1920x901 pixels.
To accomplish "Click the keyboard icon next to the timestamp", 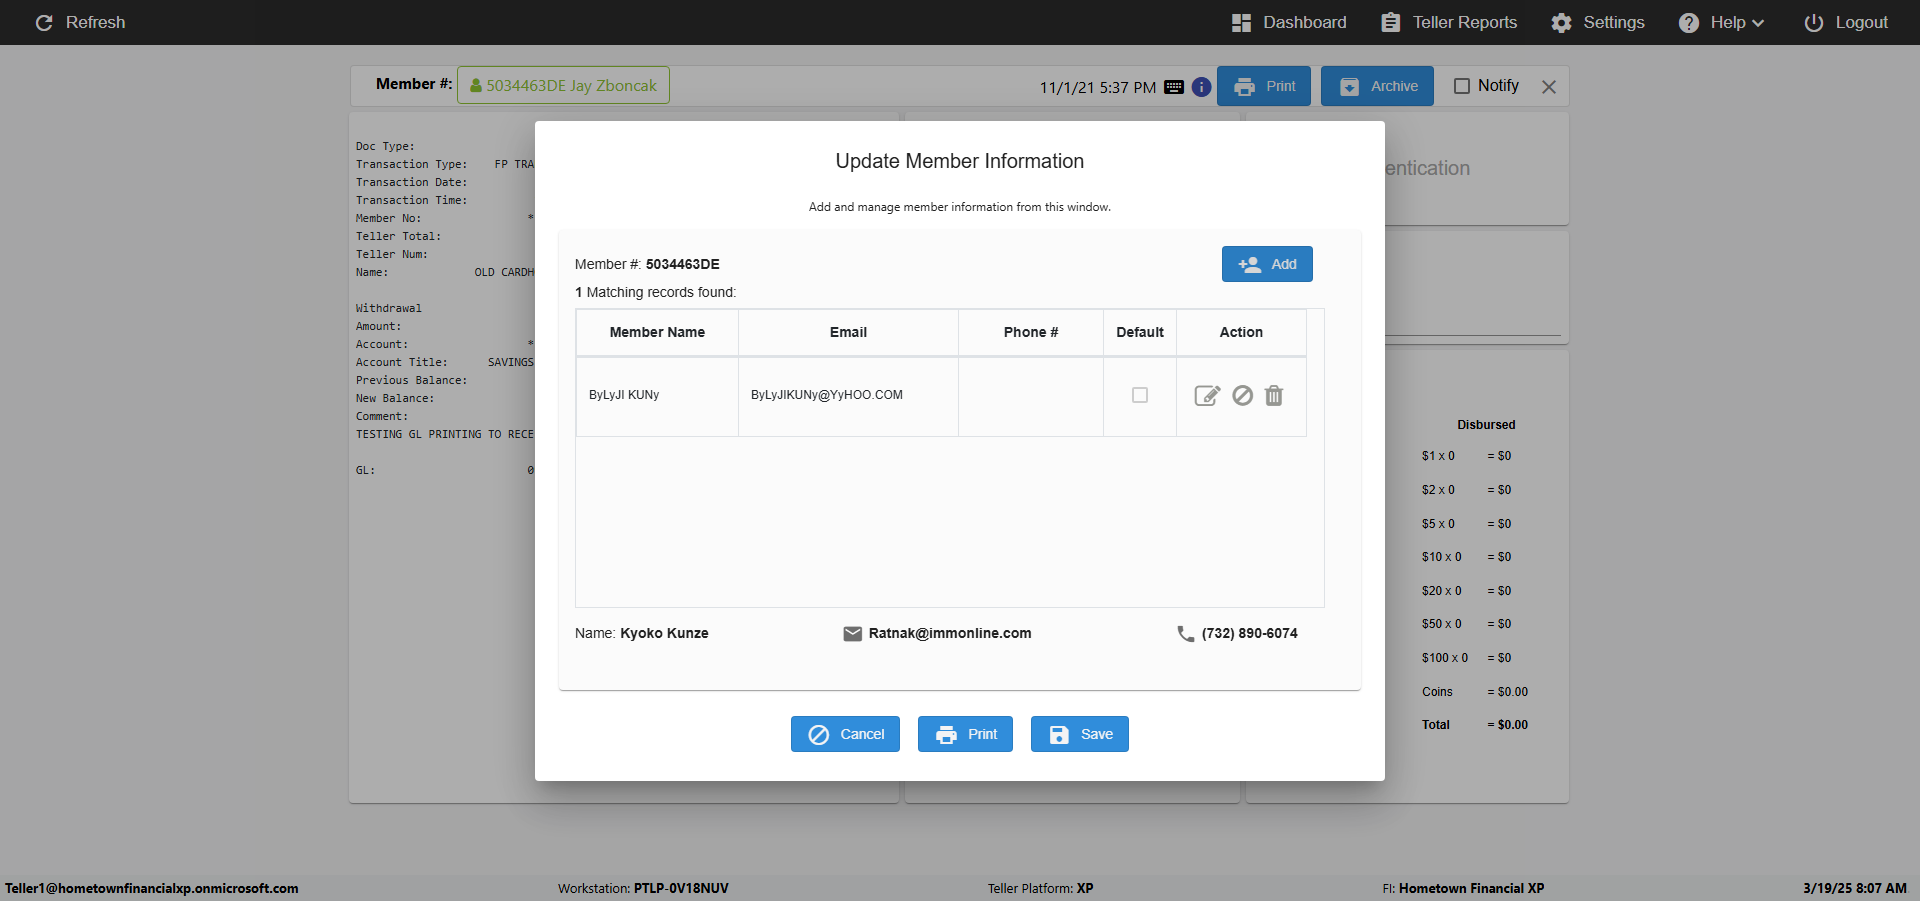I will click(1174, 87).
